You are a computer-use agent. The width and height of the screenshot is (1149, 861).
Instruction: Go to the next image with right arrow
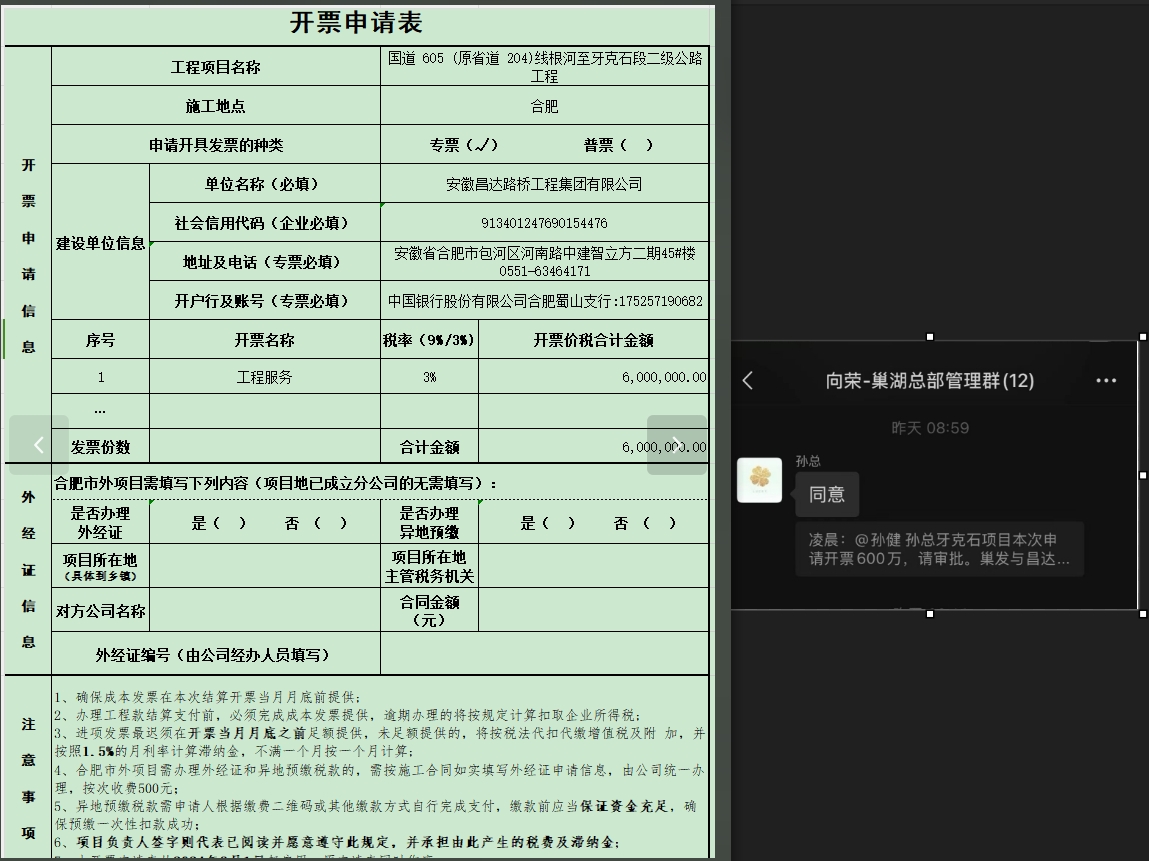677,445
